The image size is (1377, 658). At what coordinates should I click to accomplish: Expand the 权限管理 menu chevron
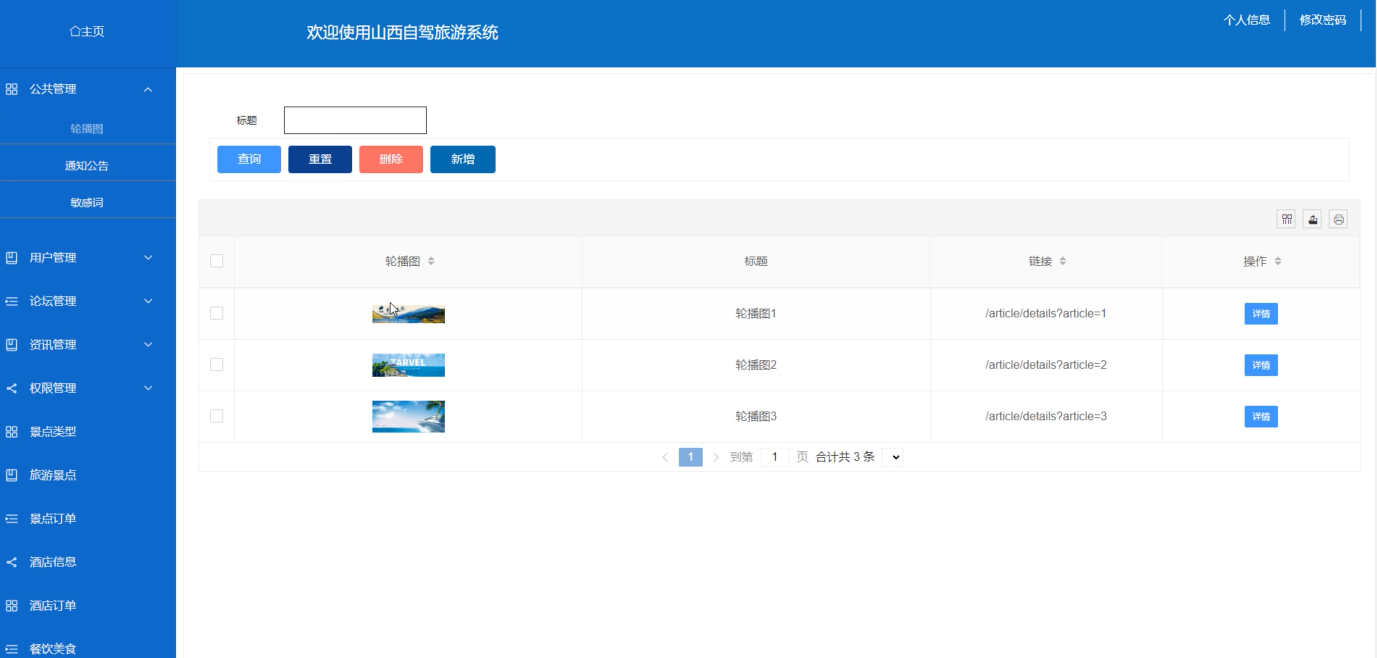click(149, 388)
